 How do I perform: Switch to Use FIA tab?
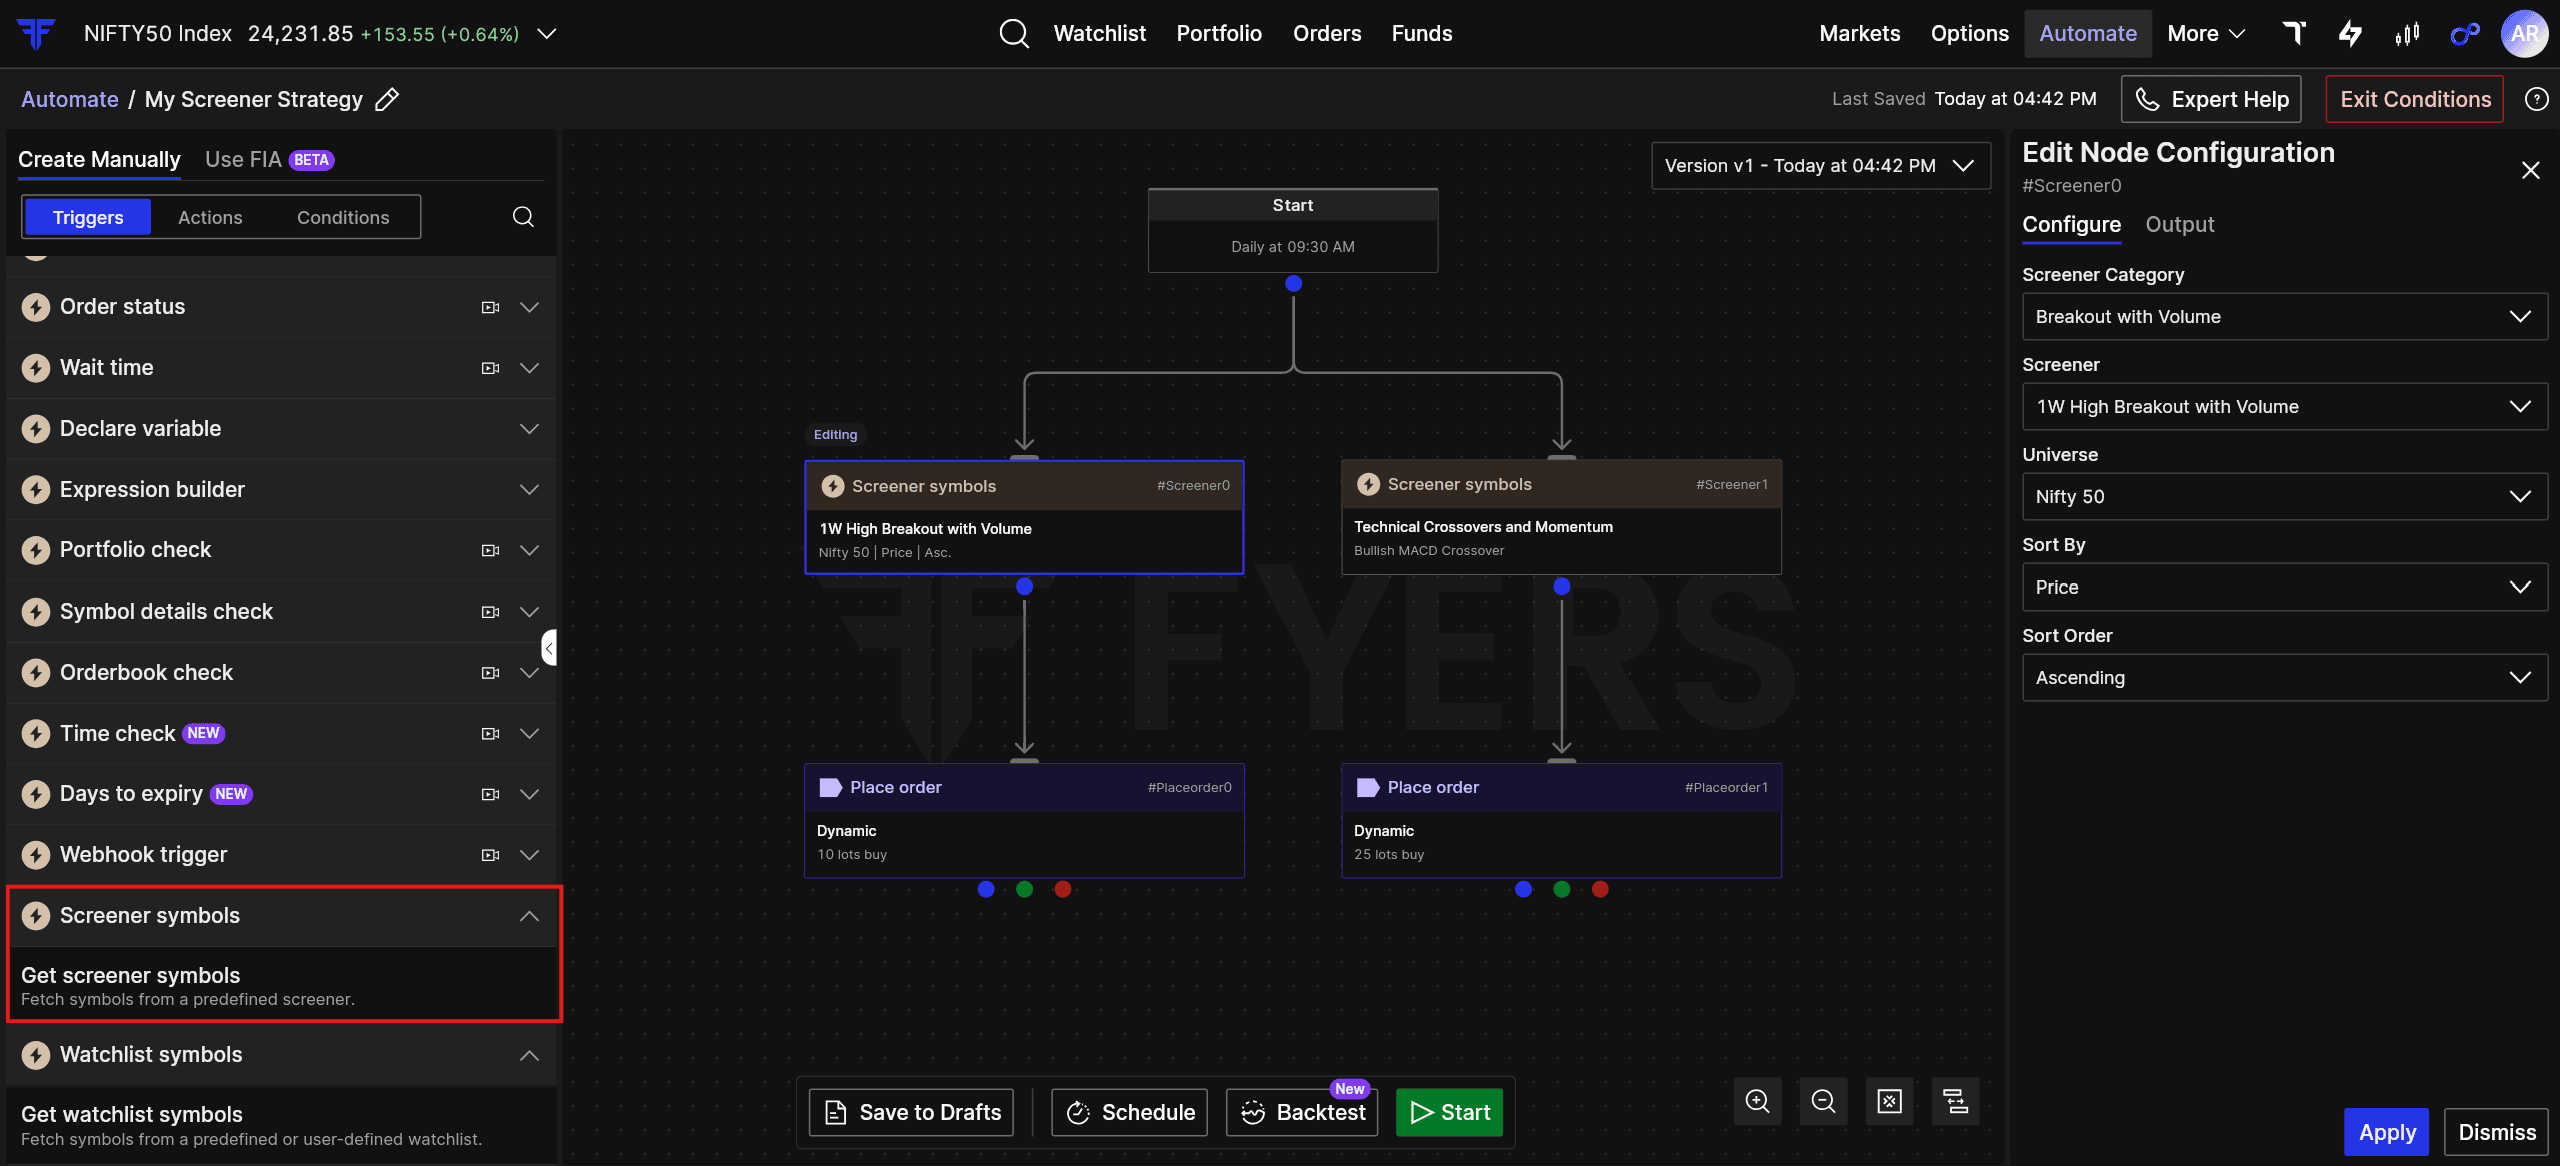(x=269, y=160)
